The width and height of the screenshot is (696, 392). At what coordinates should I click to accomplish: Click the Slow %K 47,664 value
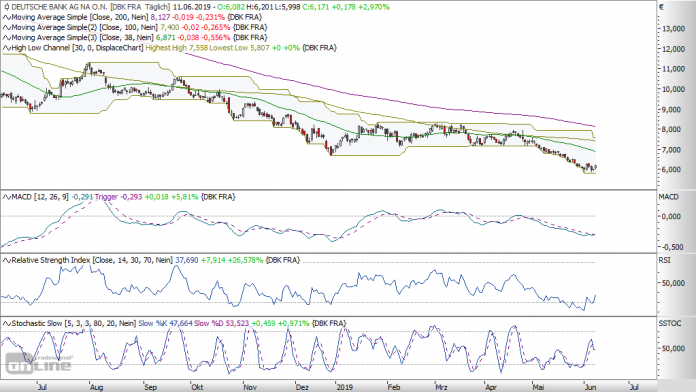165,324
